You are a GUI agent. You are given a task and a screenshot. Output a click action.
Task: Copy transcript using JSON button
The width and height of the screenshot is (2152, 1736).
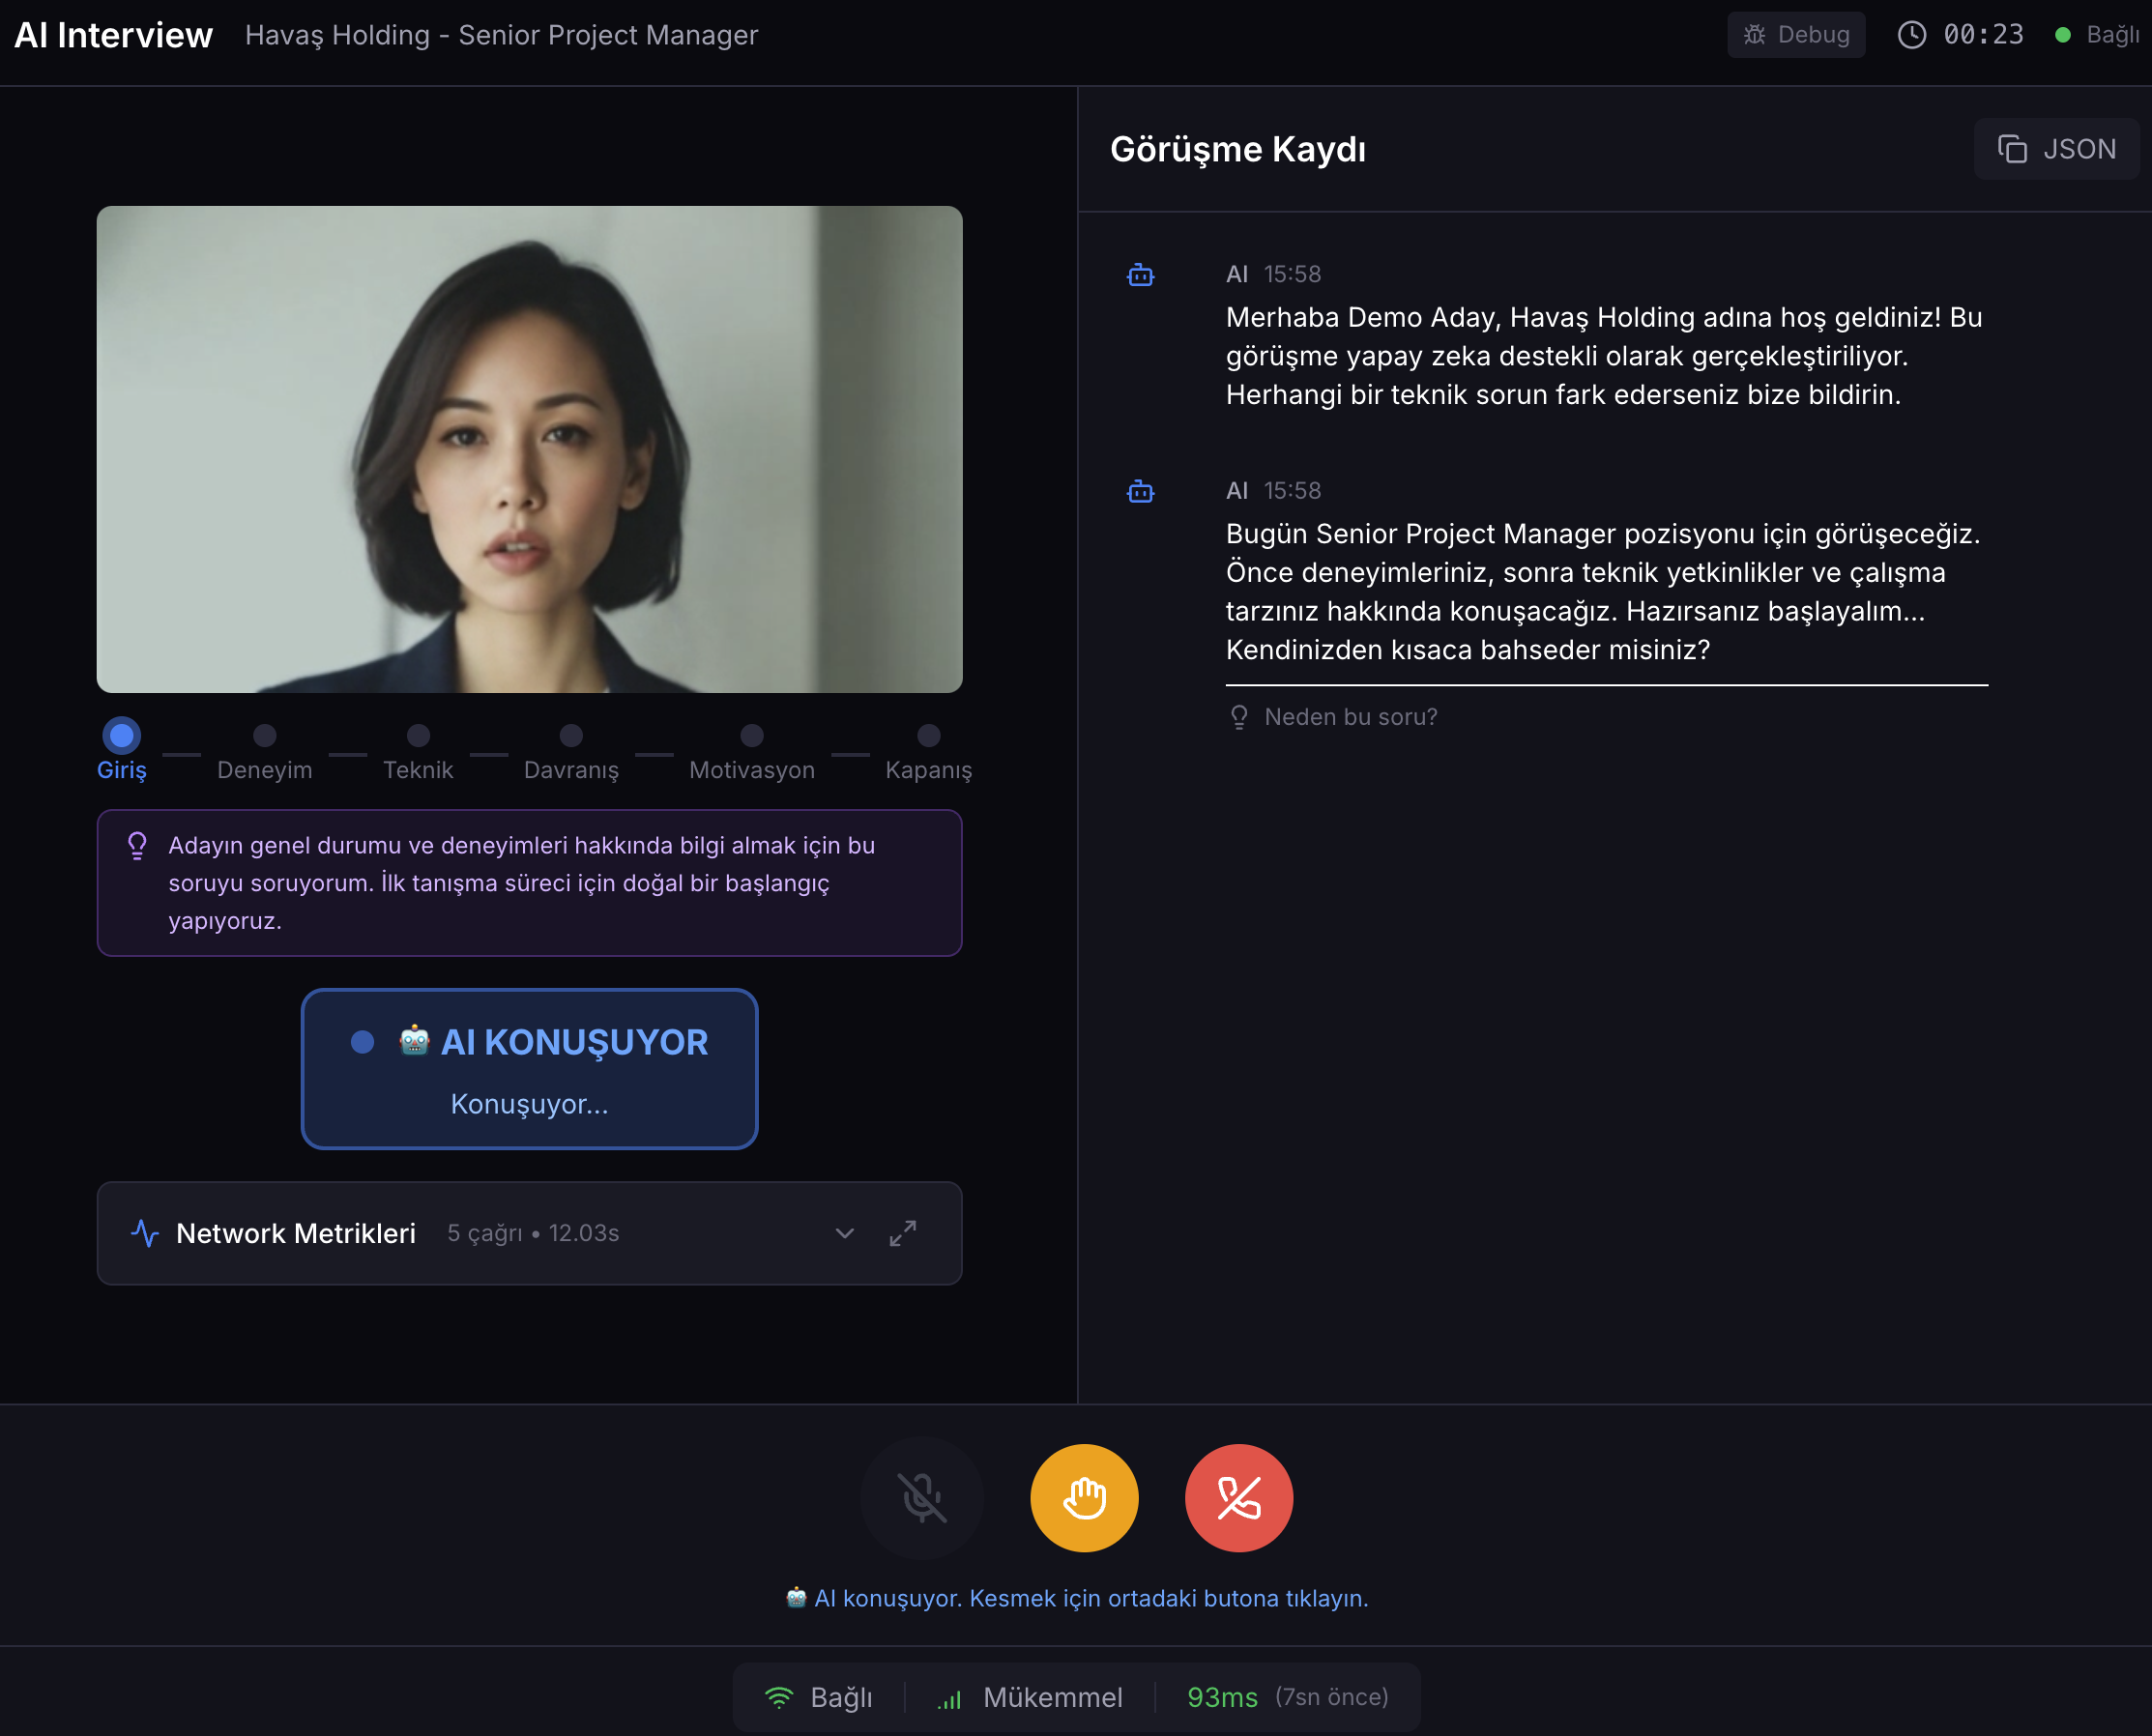point(2056,149)
